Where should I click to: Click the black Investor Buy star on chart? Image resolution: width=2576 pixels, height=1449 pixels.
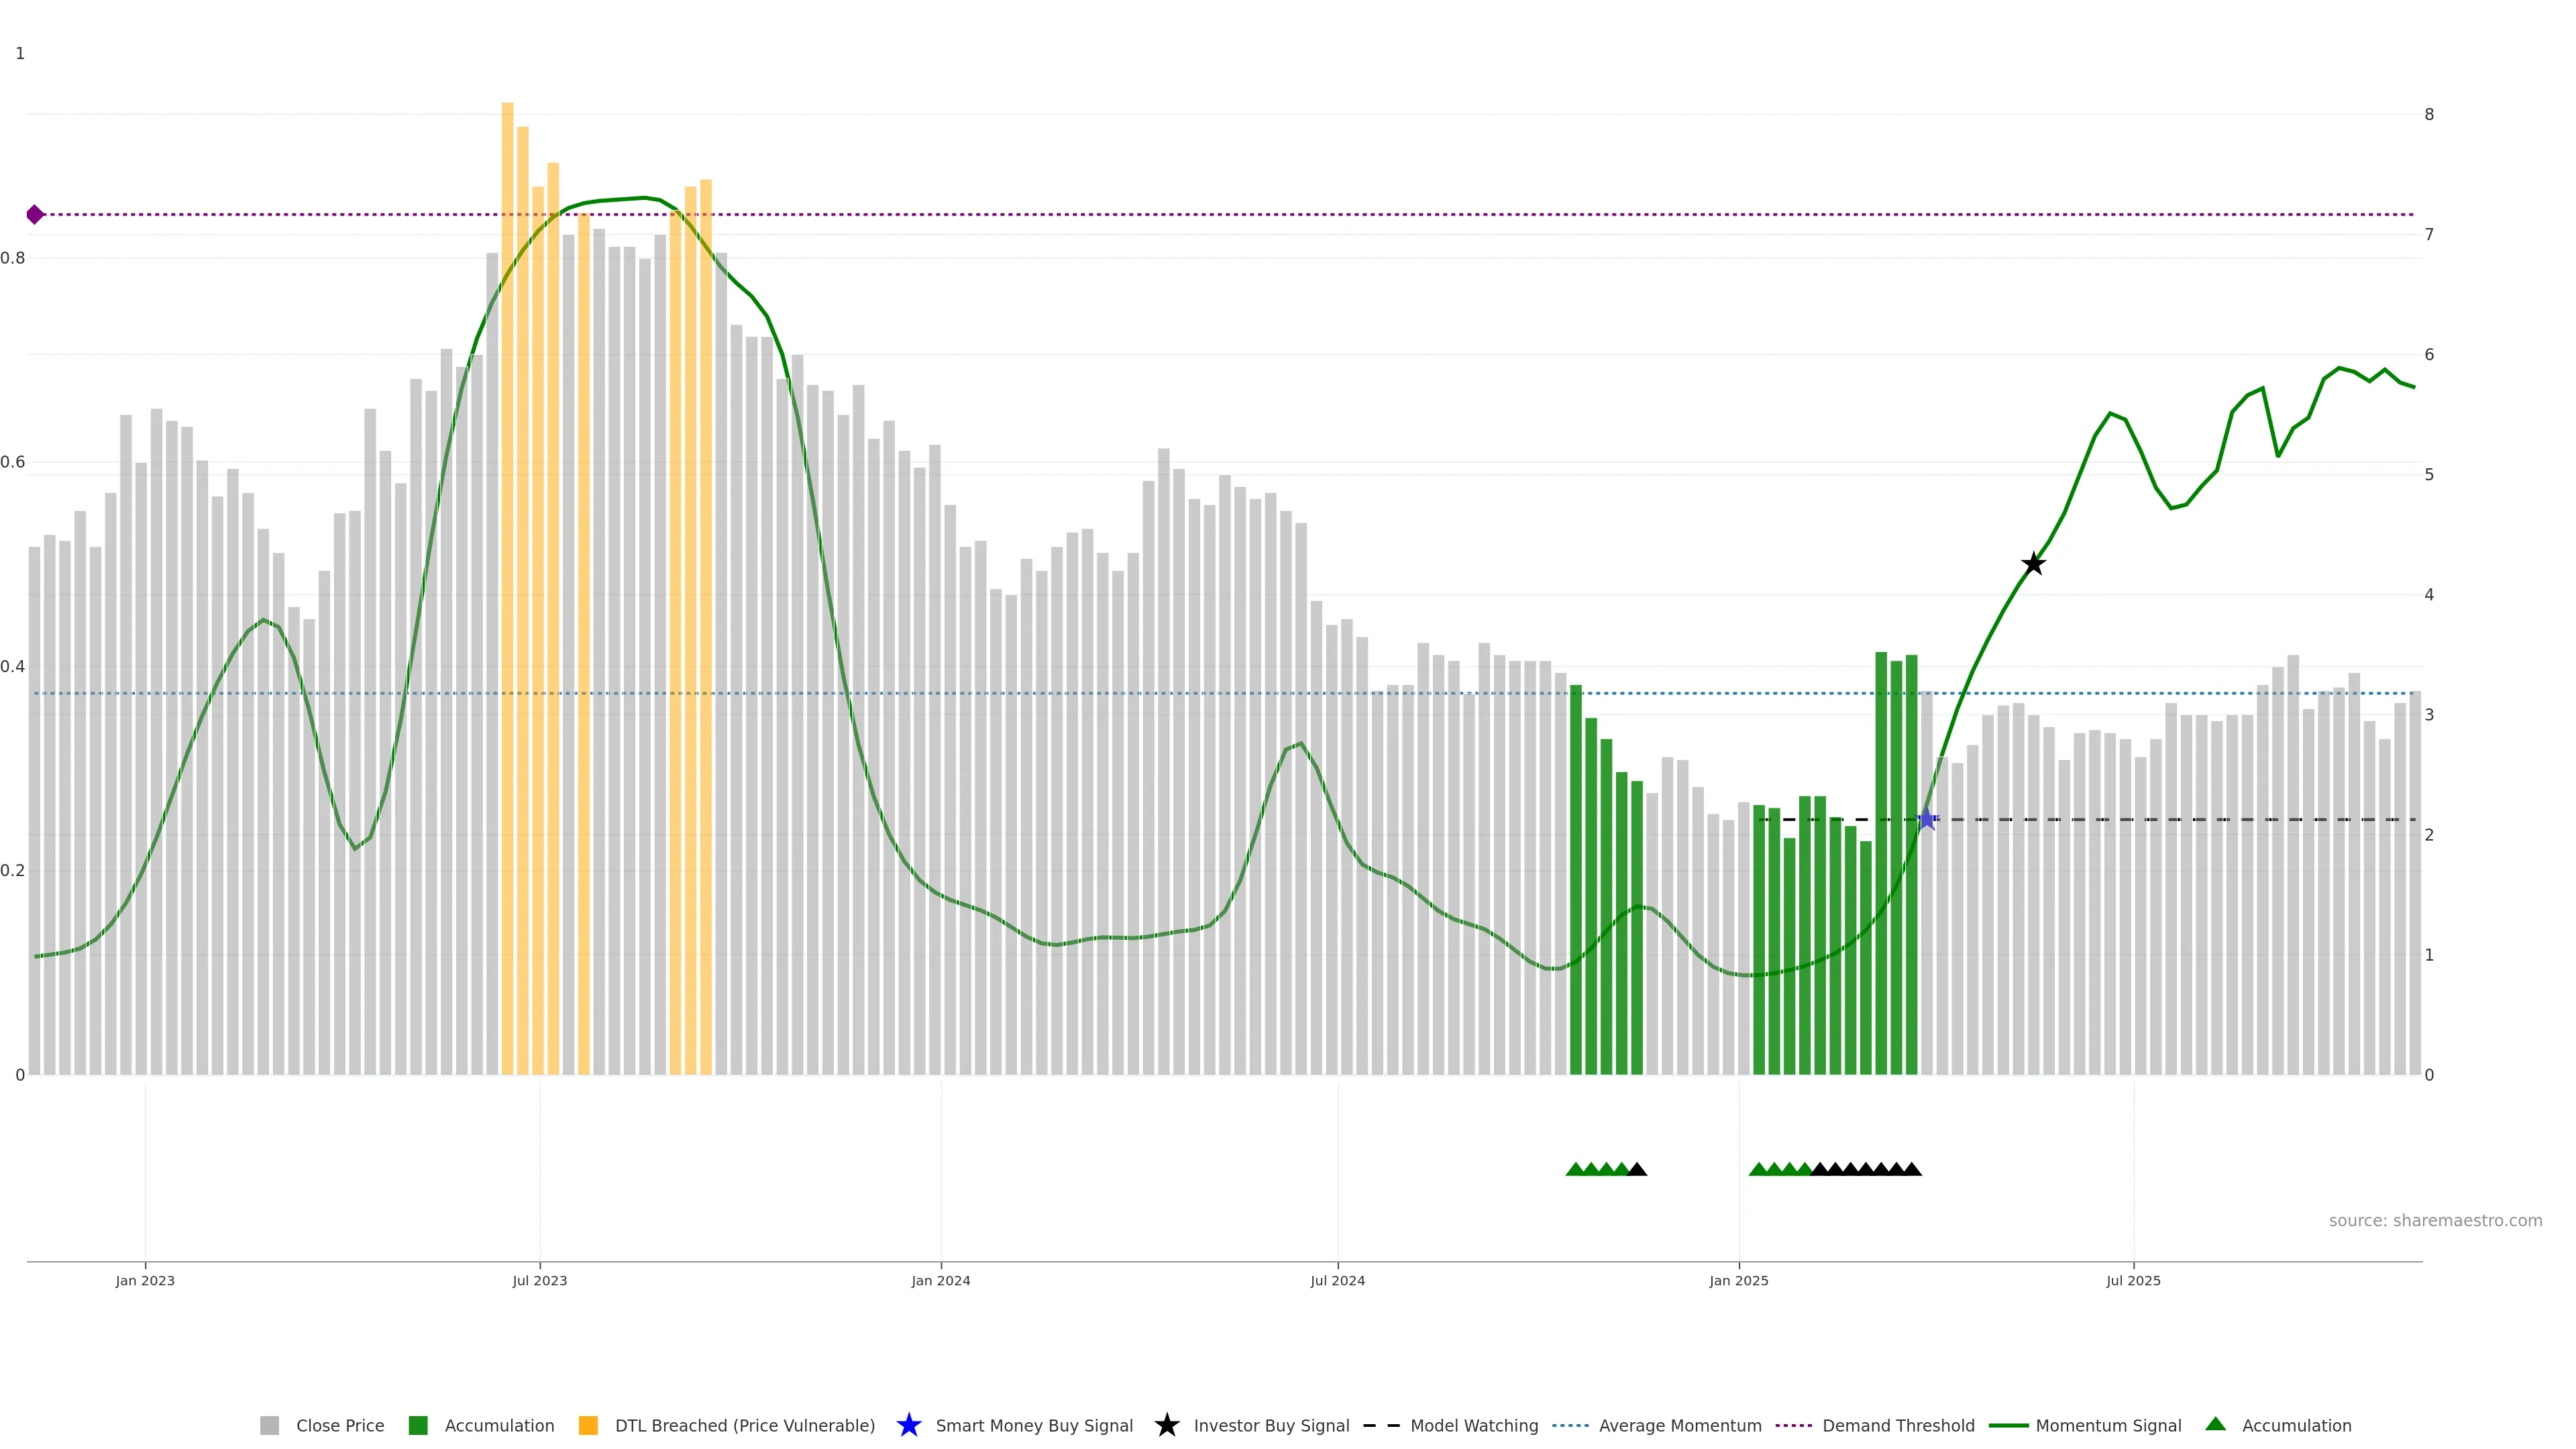[x=2033, y=564]
